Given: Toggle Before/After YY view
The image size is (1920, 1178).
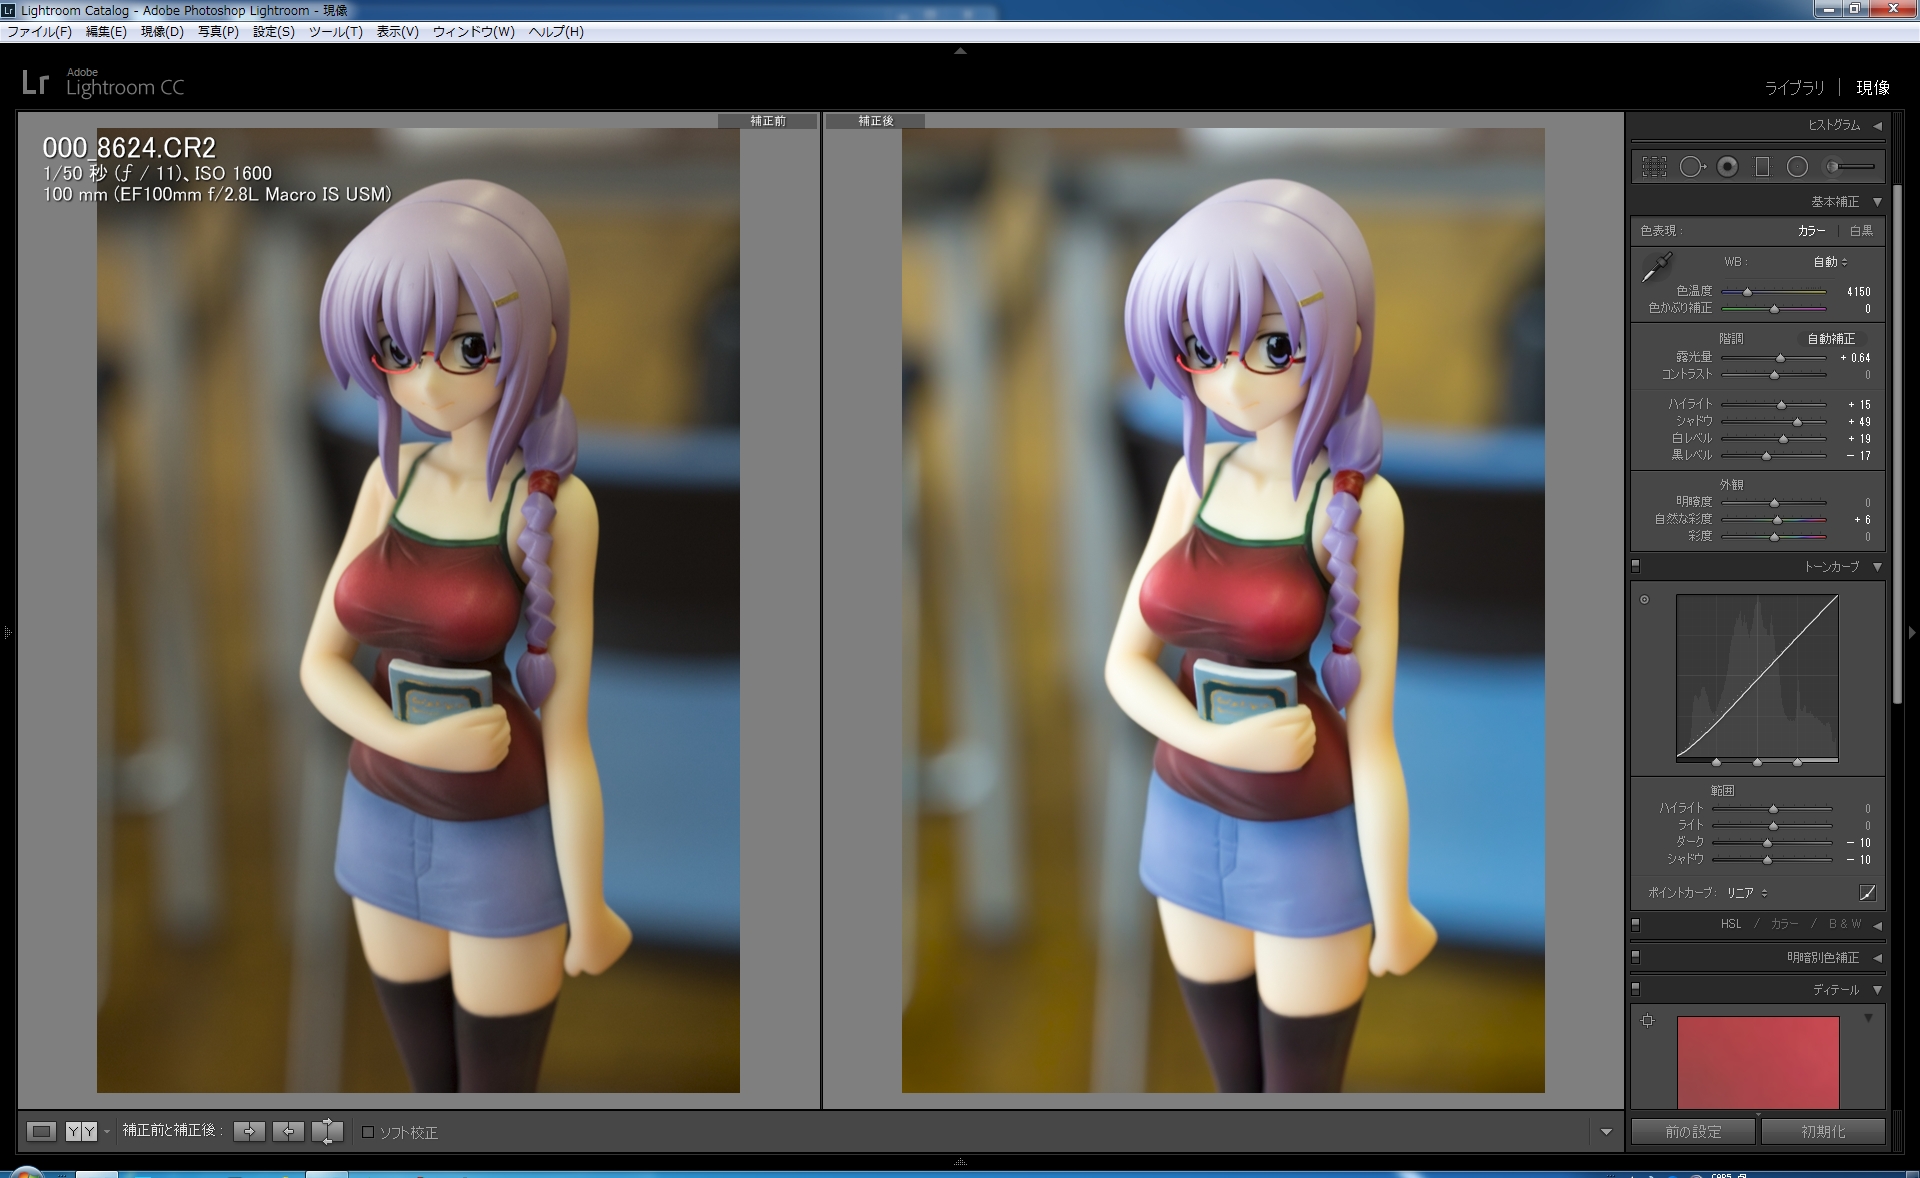Looking at the screenshot, I should pos(81,1131).
